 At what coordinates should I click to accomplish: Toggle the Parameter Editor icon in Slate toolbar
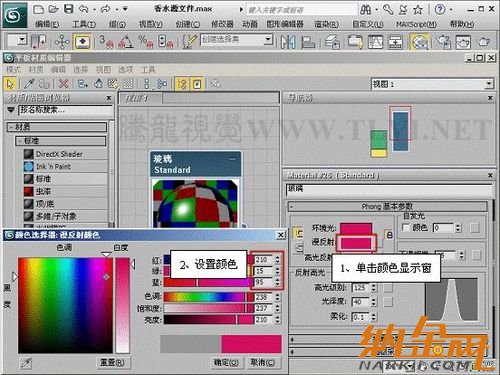[197, 84]
